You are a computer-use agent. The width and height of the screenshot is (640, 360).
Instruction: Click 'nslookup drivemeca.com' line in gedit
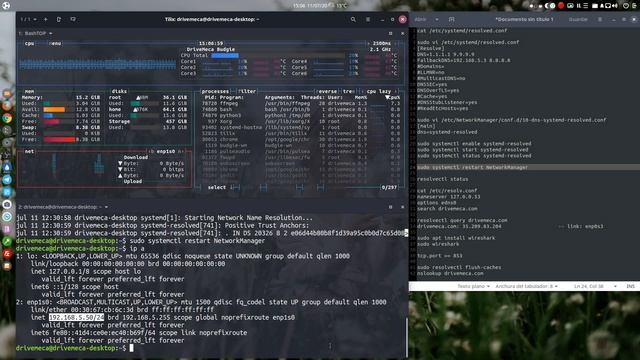450,273
